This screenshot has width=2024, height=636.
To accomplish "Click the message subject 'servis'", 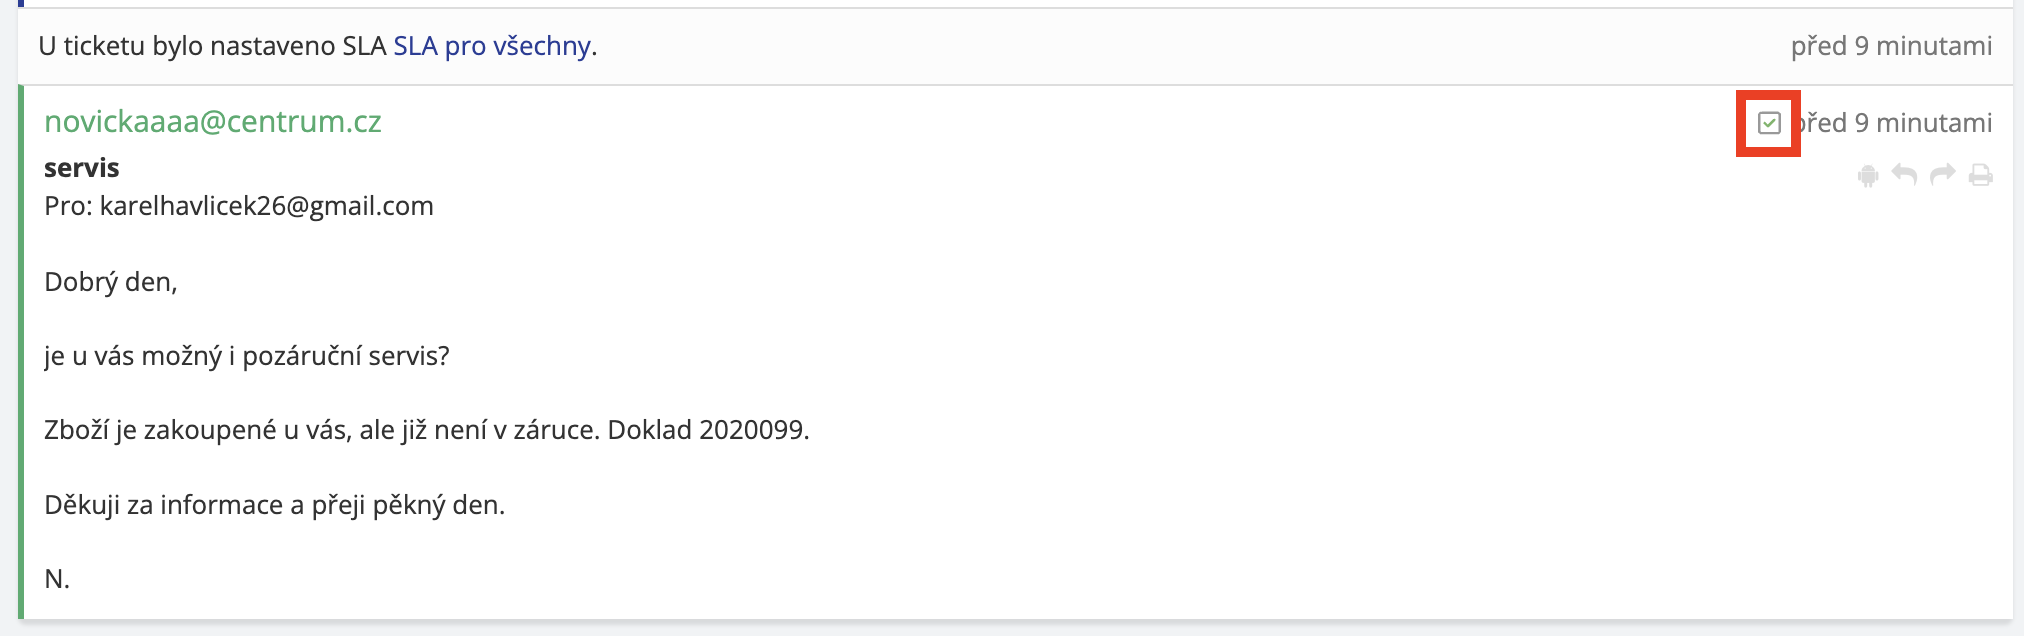I will tap(82, 168).
